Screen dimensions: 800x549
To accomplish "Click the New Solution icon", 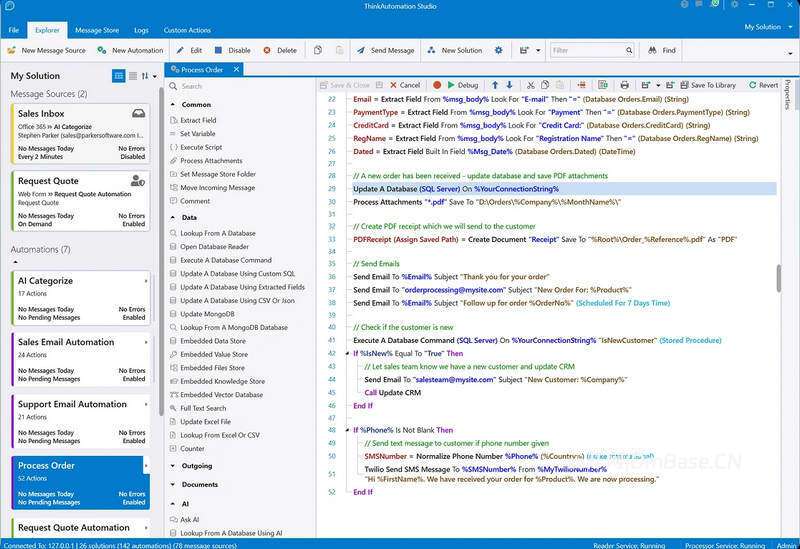I will point(432,50).
